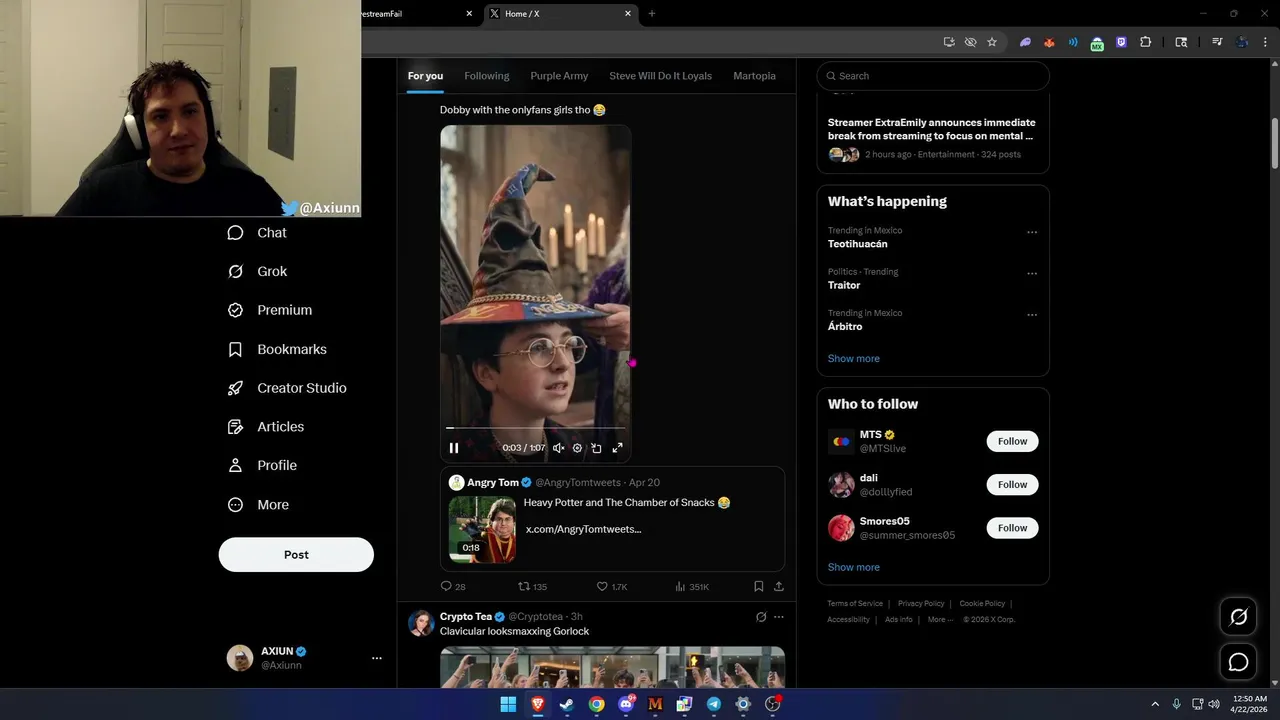1280x720 pixels.
Task: Open floating chat messages button
Action: pyautogui.click(x=1238, y=662)
